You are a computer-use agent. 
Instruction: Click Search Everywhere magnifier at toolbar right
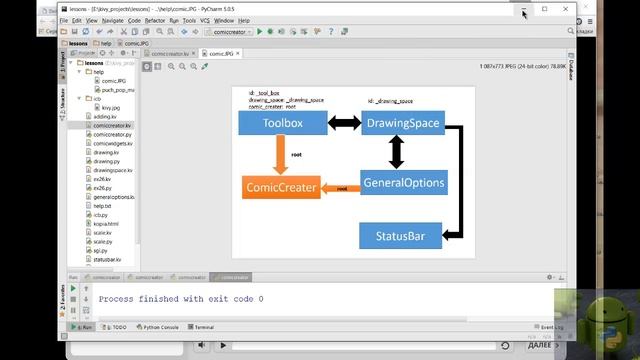coord(571,31)
